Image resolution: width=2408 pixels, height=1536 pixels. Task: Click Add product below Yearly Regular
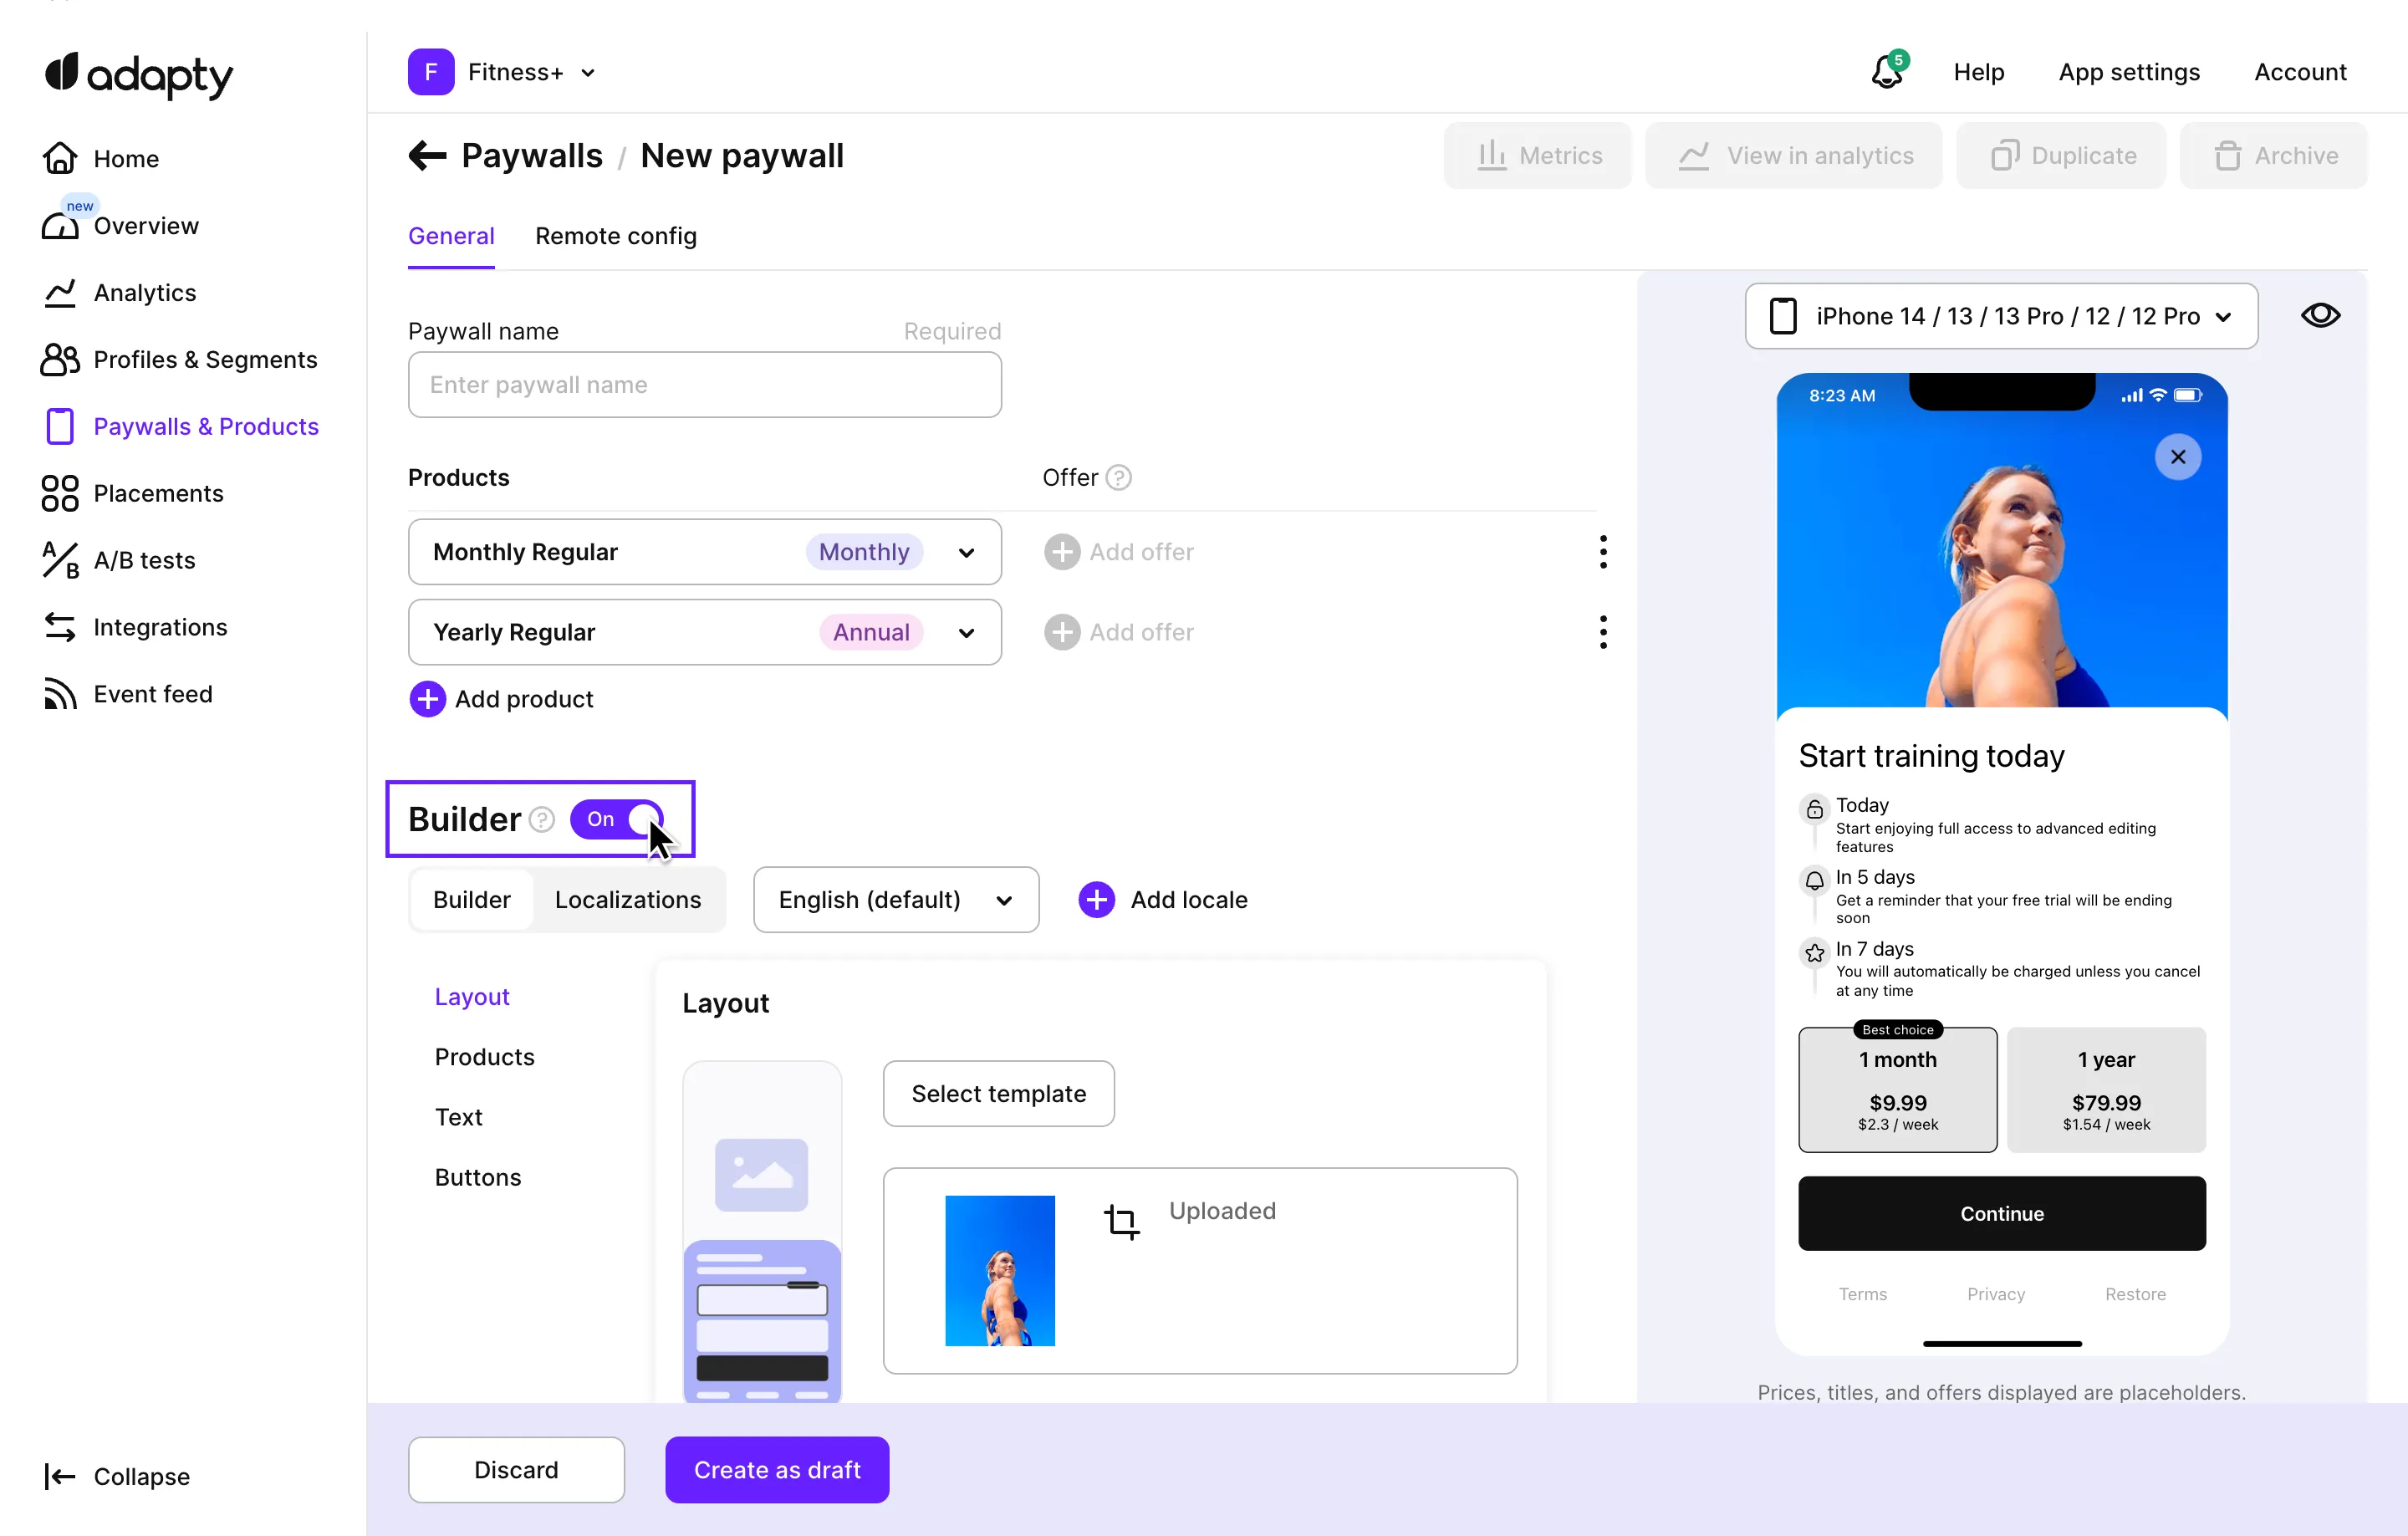pos(500,698)
